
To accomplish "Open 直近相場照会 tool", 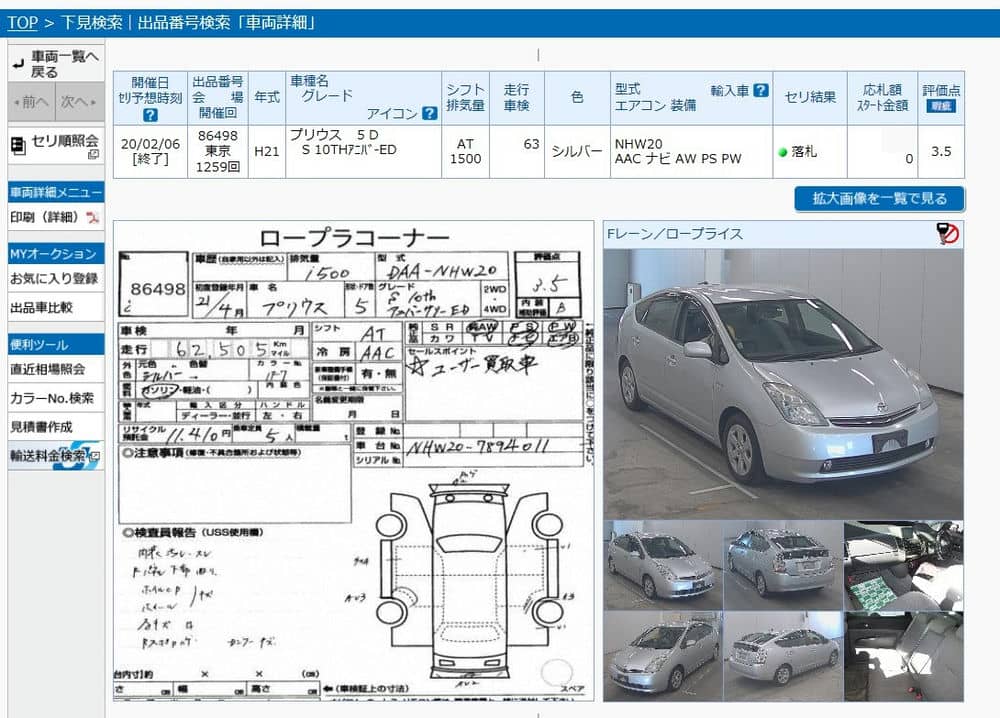I will point(48,369).
